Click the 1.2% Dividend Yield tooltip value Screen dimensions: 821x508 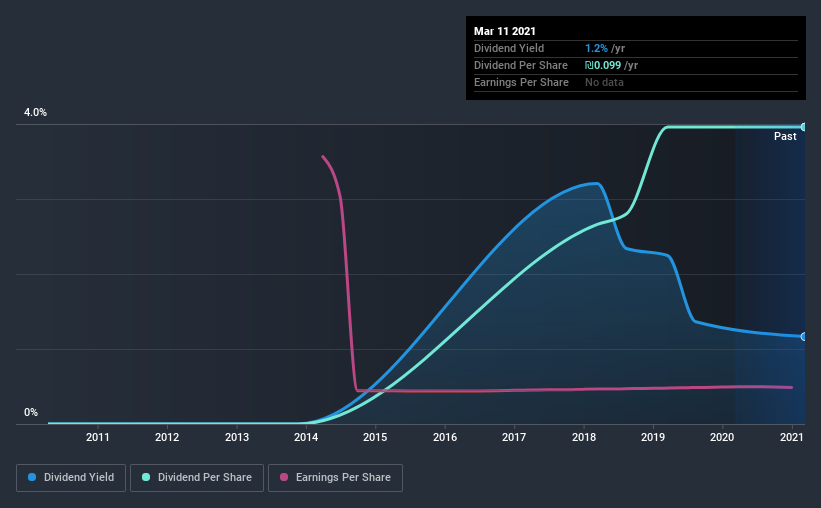(x=596, y=48)
